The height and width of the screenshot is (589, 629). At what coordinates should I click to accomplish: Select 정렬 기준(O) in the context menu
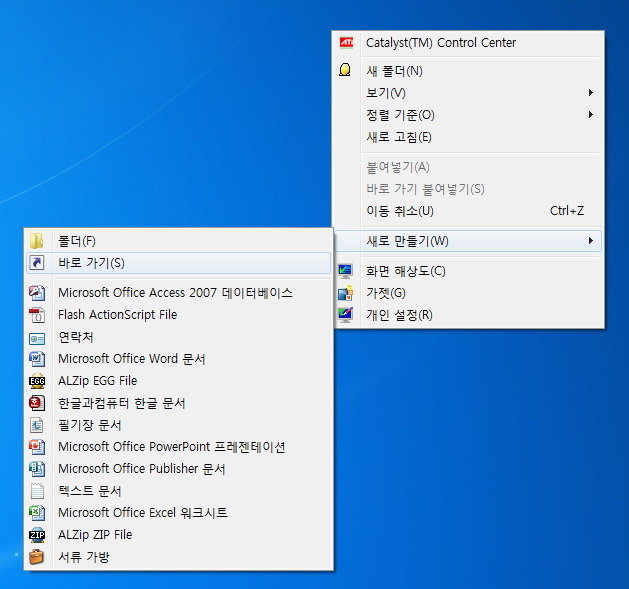pyautogui.click(x=468, y=115)
